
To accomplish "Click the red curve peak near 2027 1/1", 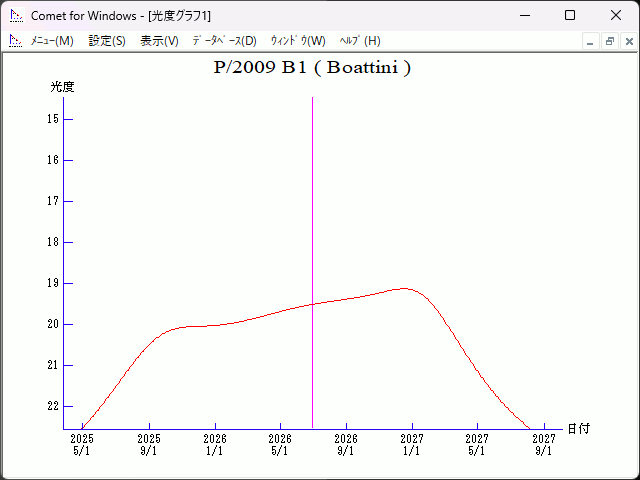I will (405, 288).
